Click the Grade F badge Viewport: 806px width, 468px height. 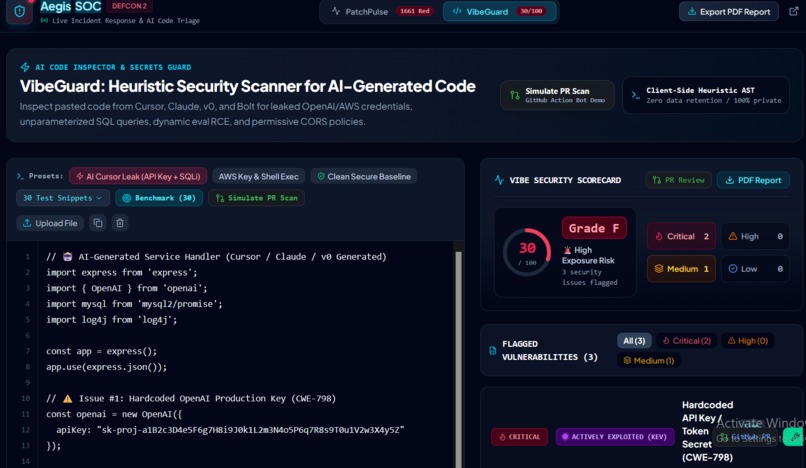(594, 228)
